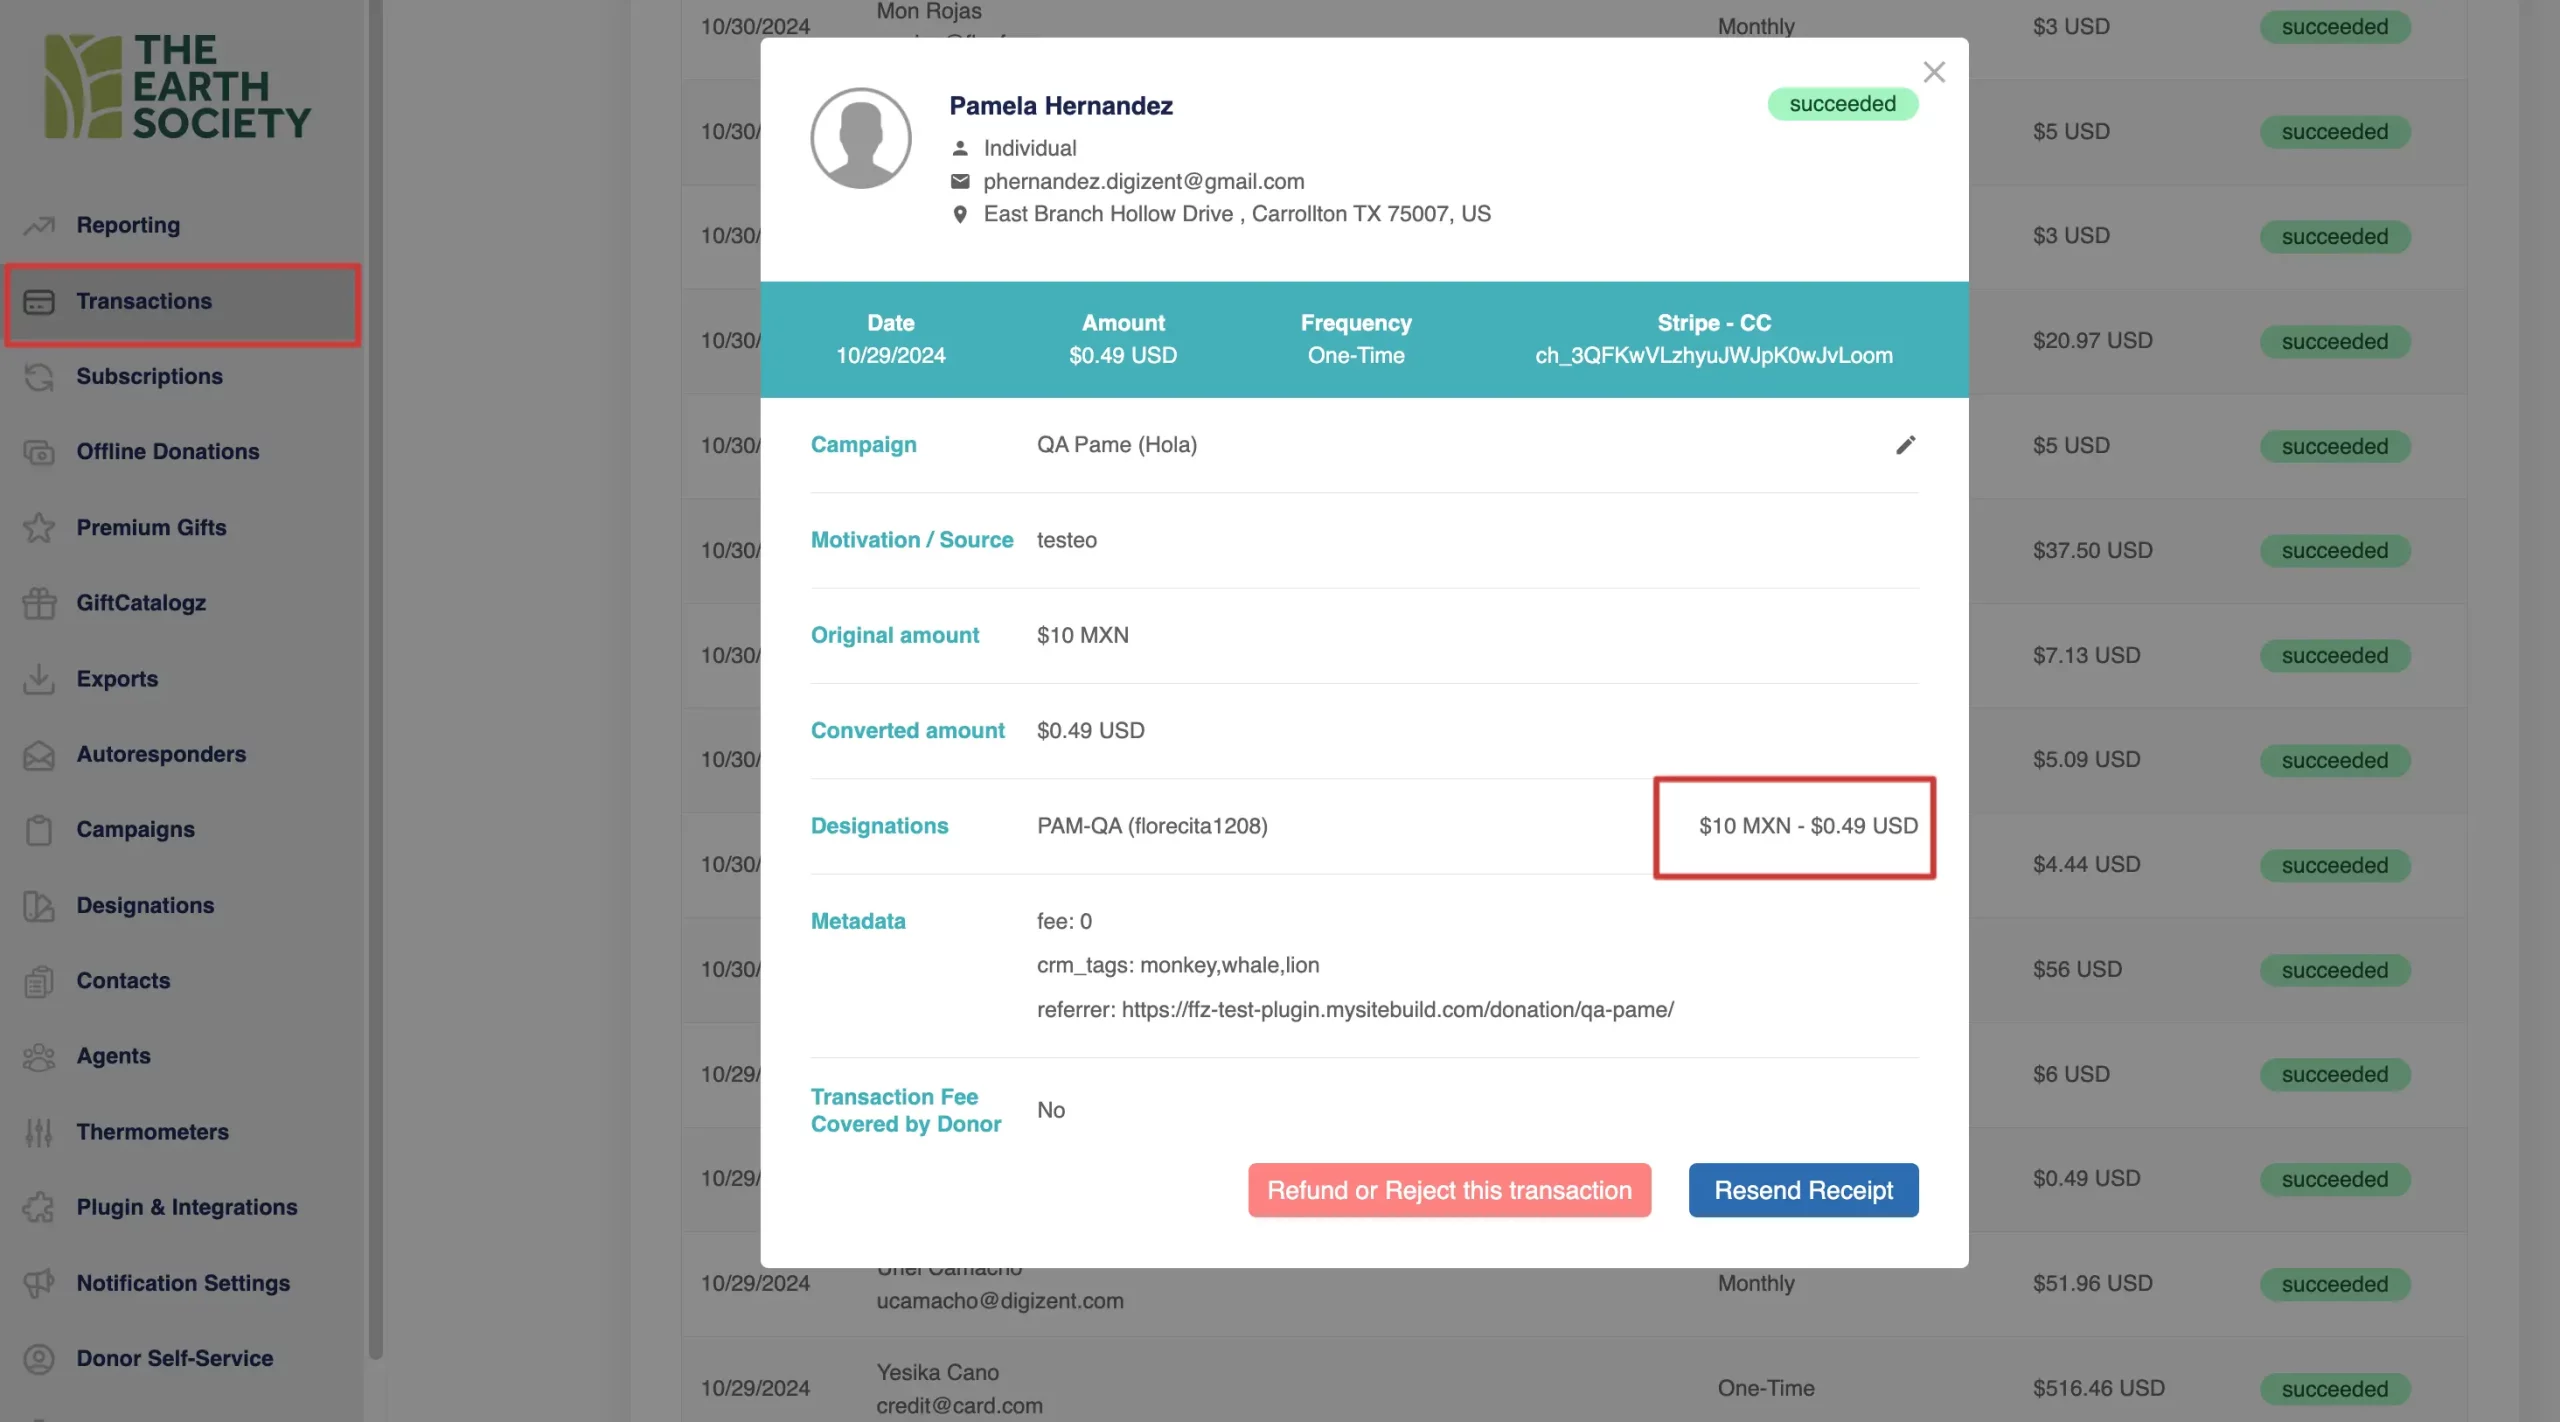Open the Offline Donations menu item
Image resolution: width=2560 pixels, height=1422 pixels.
point(167,451)
